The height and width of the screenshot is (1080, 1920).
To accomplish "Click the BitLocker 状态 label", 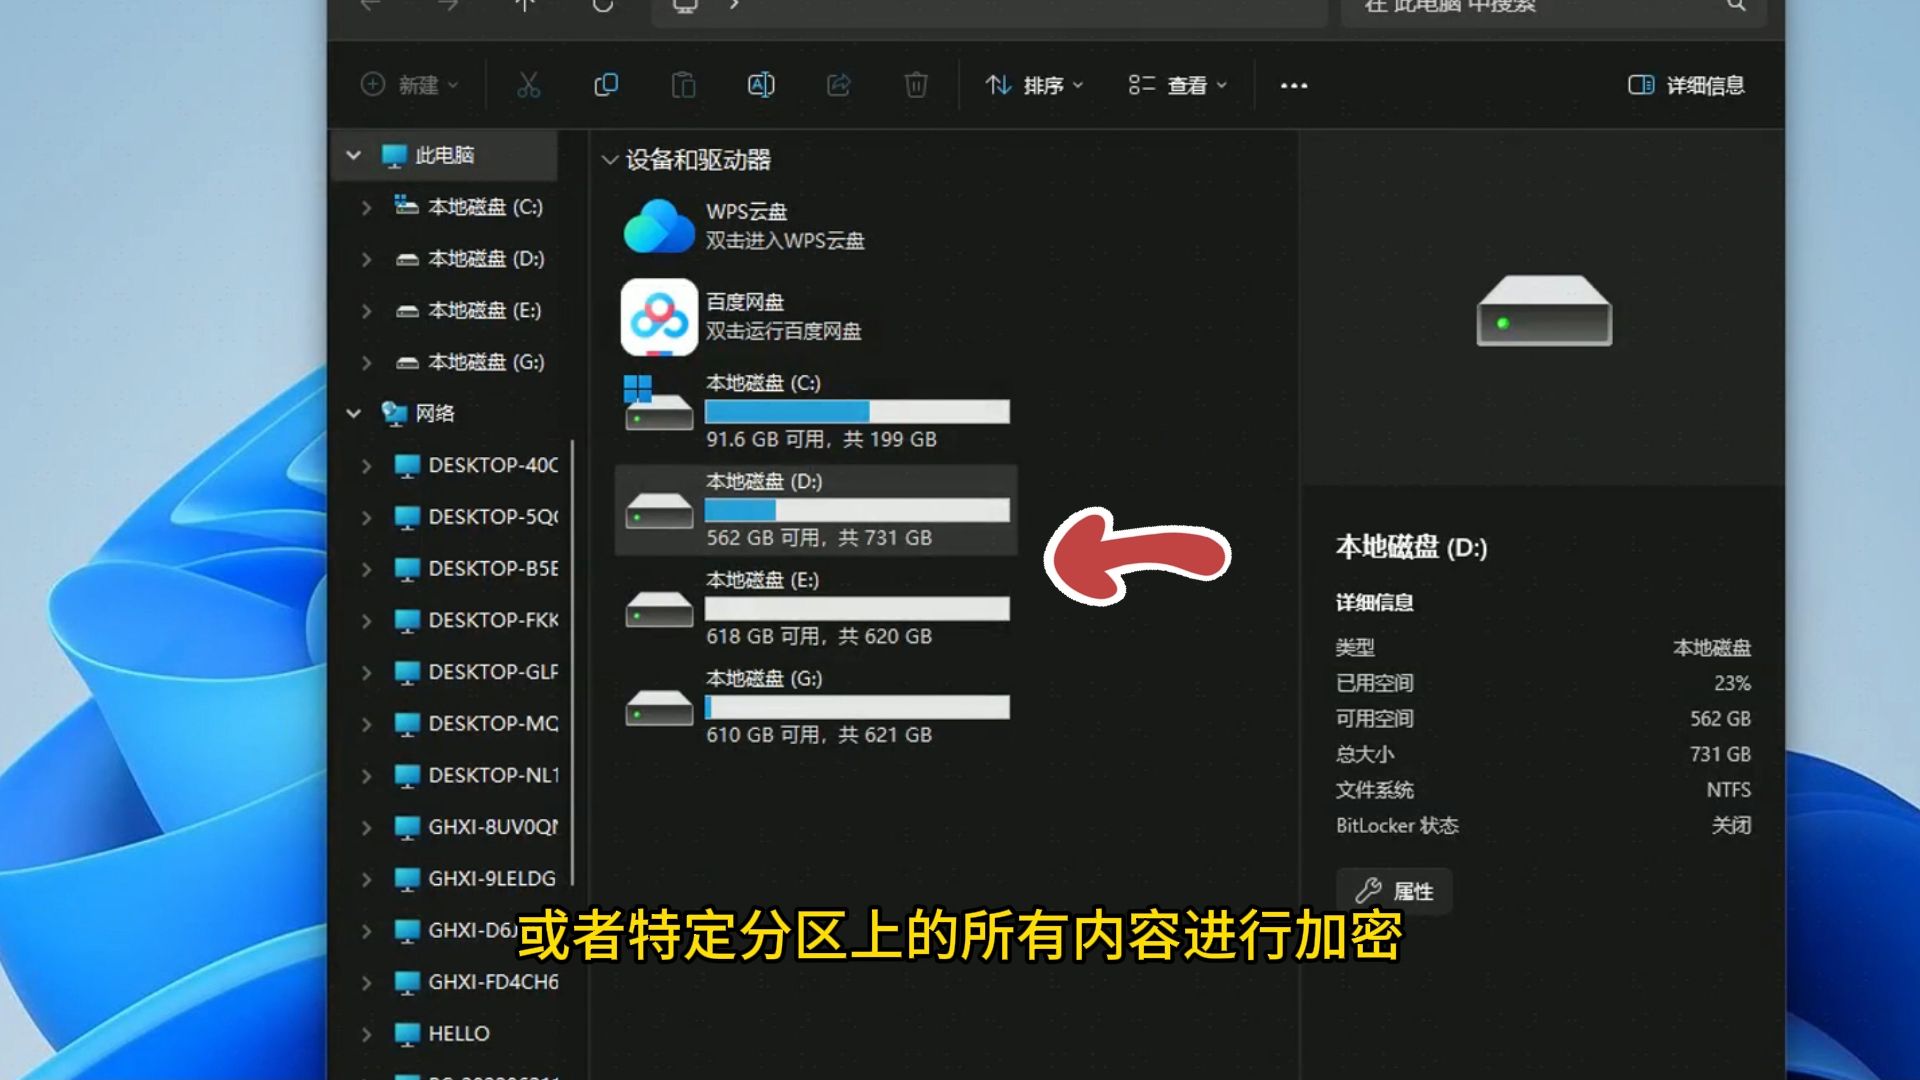I will tap(1397, 825).
